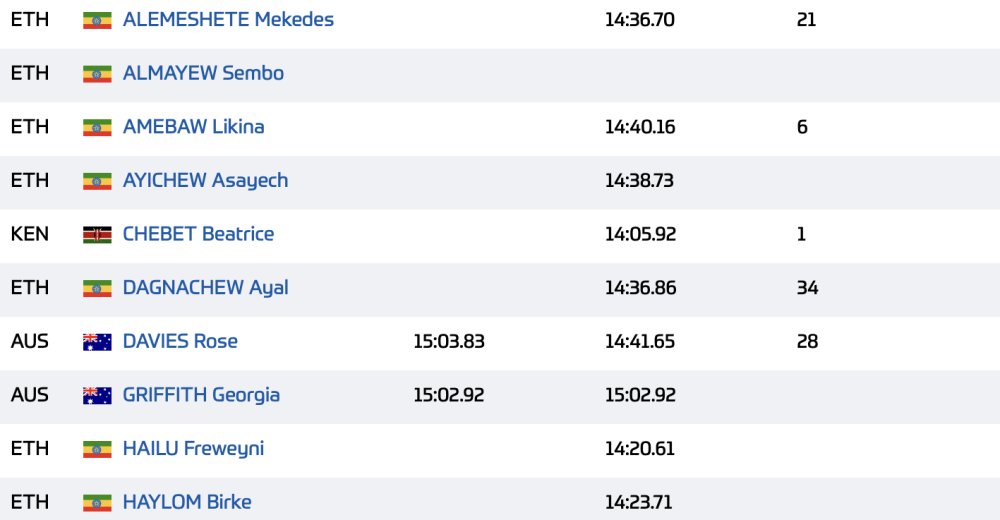Open ALEMESHETE Mekedes athlete profile
The width and height of the screenshot is (1000, 520).
(228, 20)
